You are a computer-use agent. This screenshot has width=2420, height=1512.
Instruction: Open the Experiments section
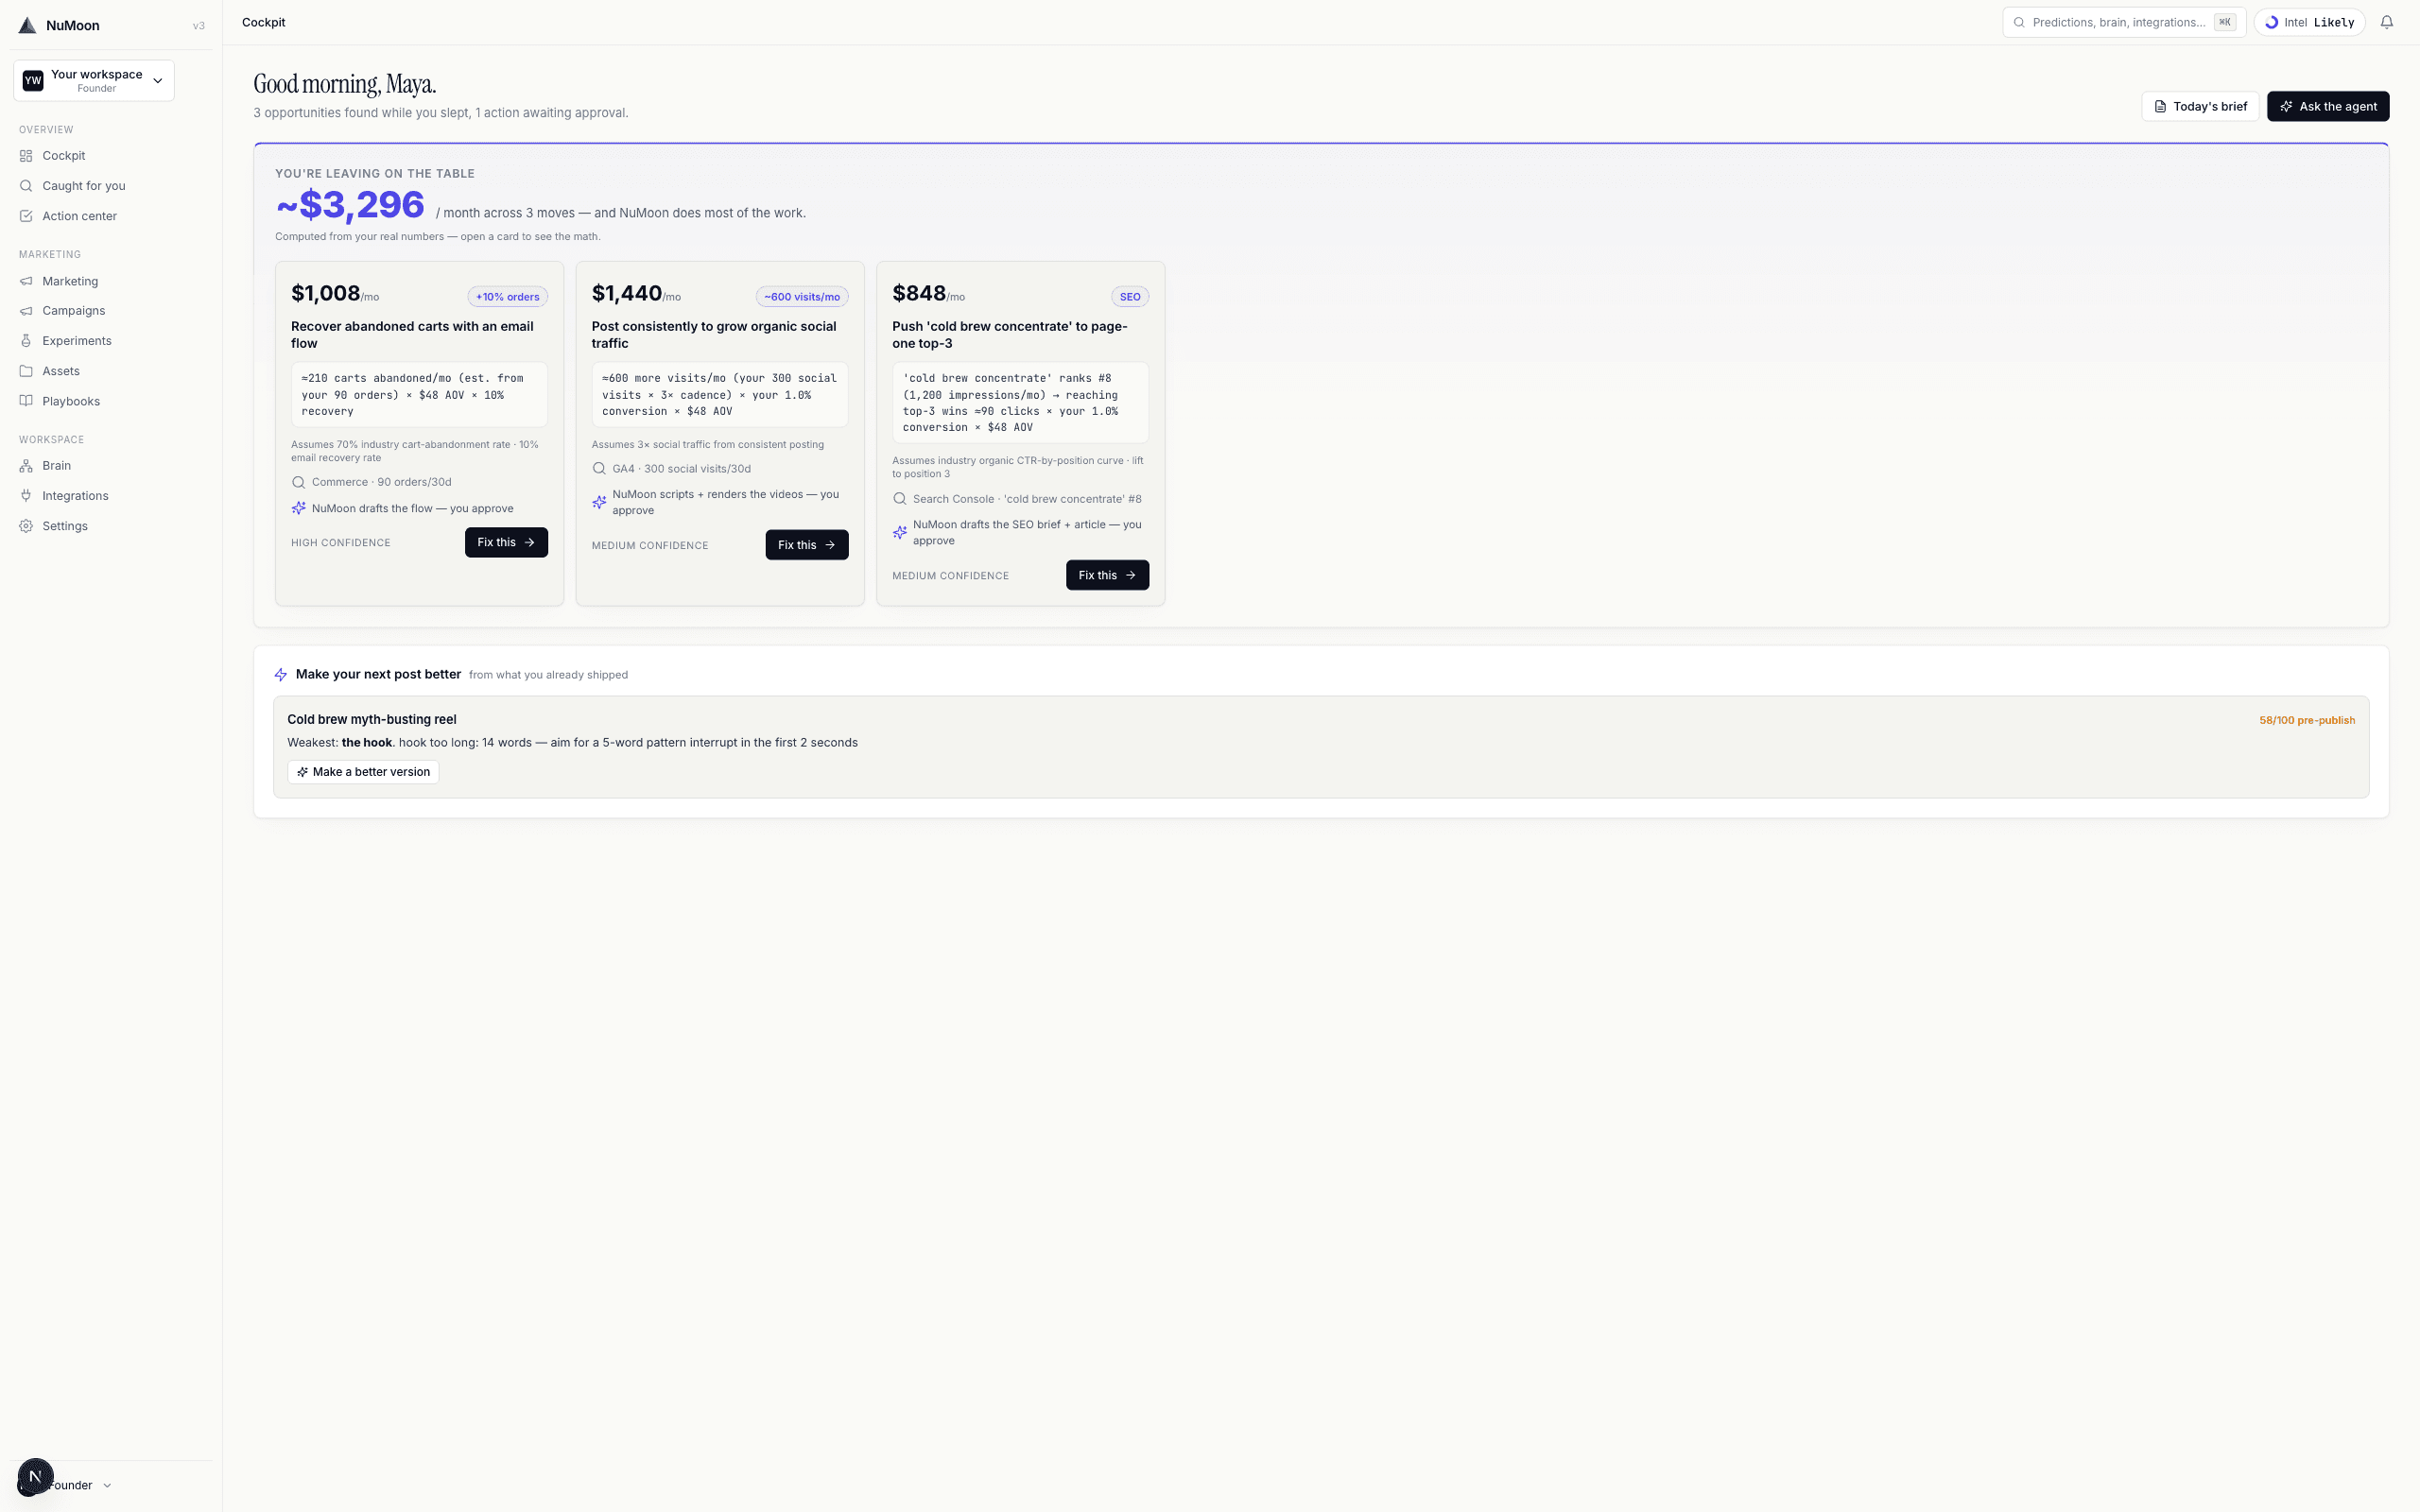[77, 341]
